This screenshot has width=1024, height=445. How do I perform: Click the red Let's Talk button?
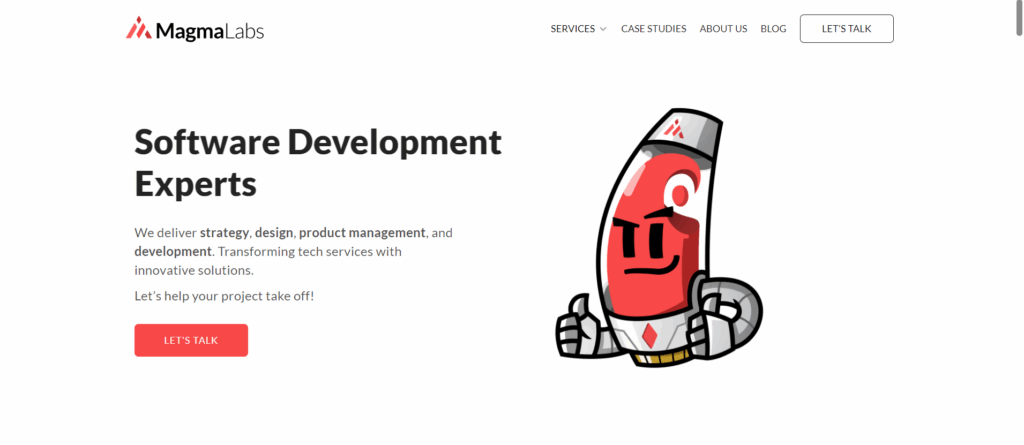(x=191, y=340)
